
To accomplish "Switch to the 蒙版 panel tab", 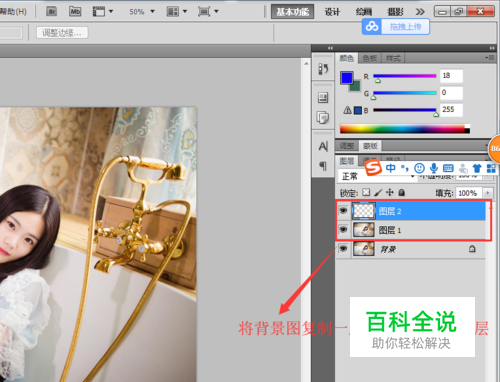I will coord(370,146).
